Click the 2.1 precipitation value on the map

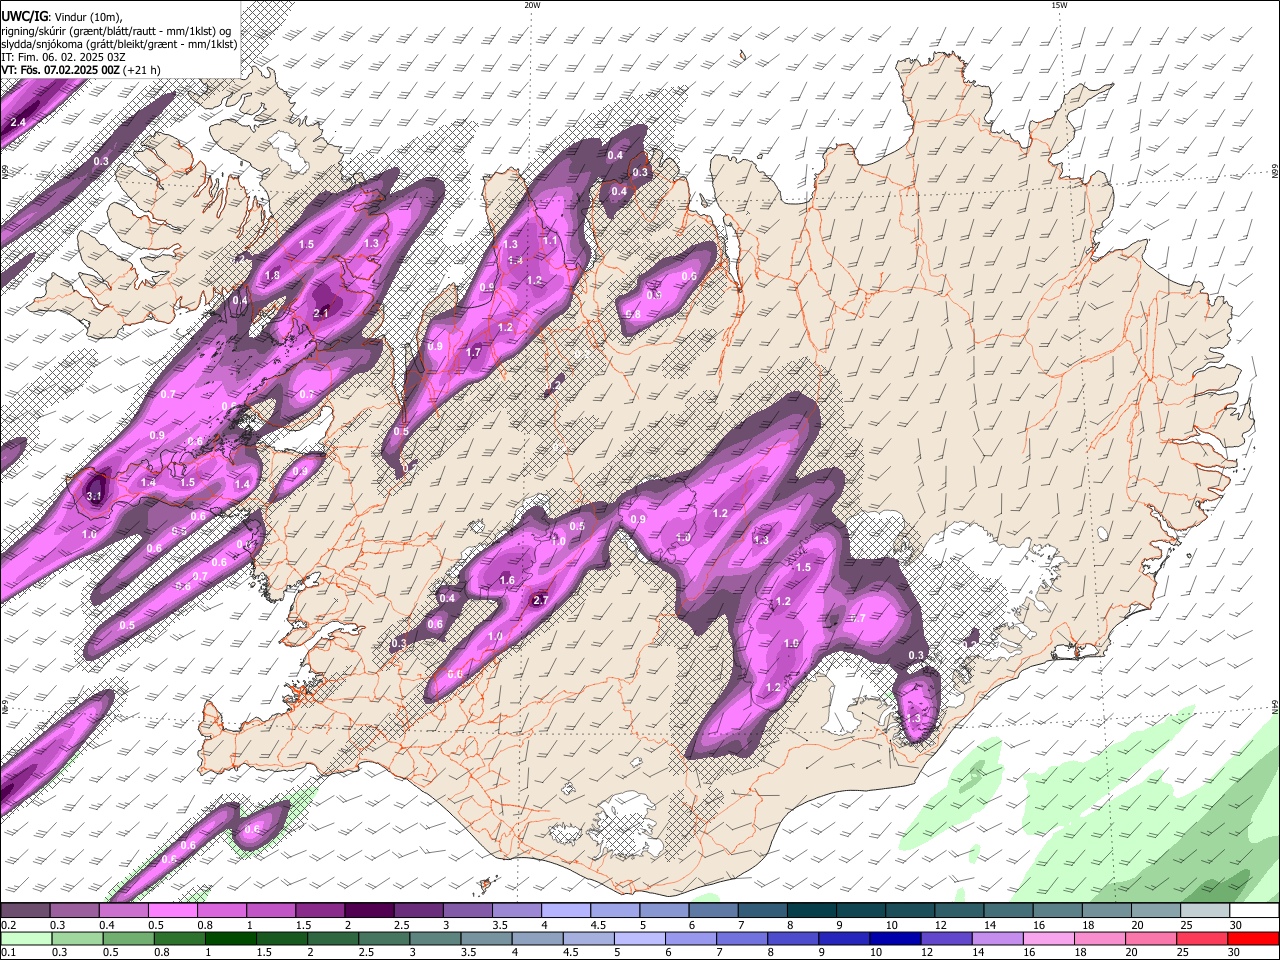[321, 313]
